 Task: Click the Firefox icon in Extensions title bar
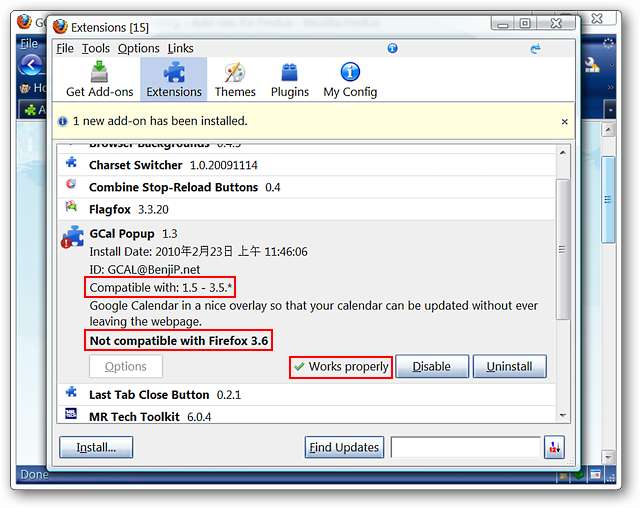click(x=60, y=27)
